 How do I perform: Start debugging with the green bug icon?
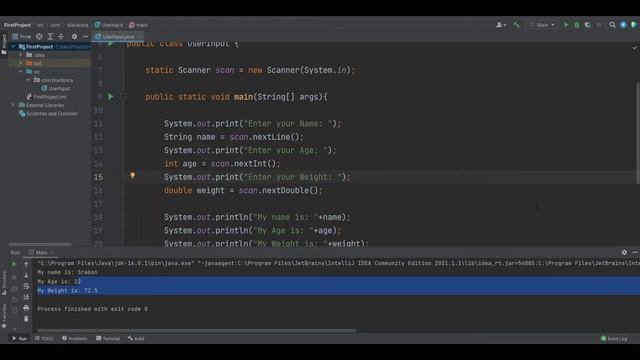pyautogui.click(x=577, y=25)
